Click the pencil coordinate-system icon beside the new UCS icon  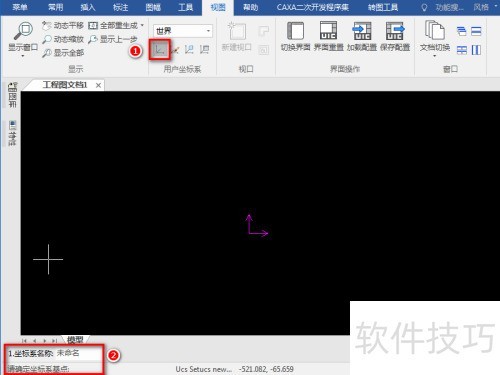point(175,50)
